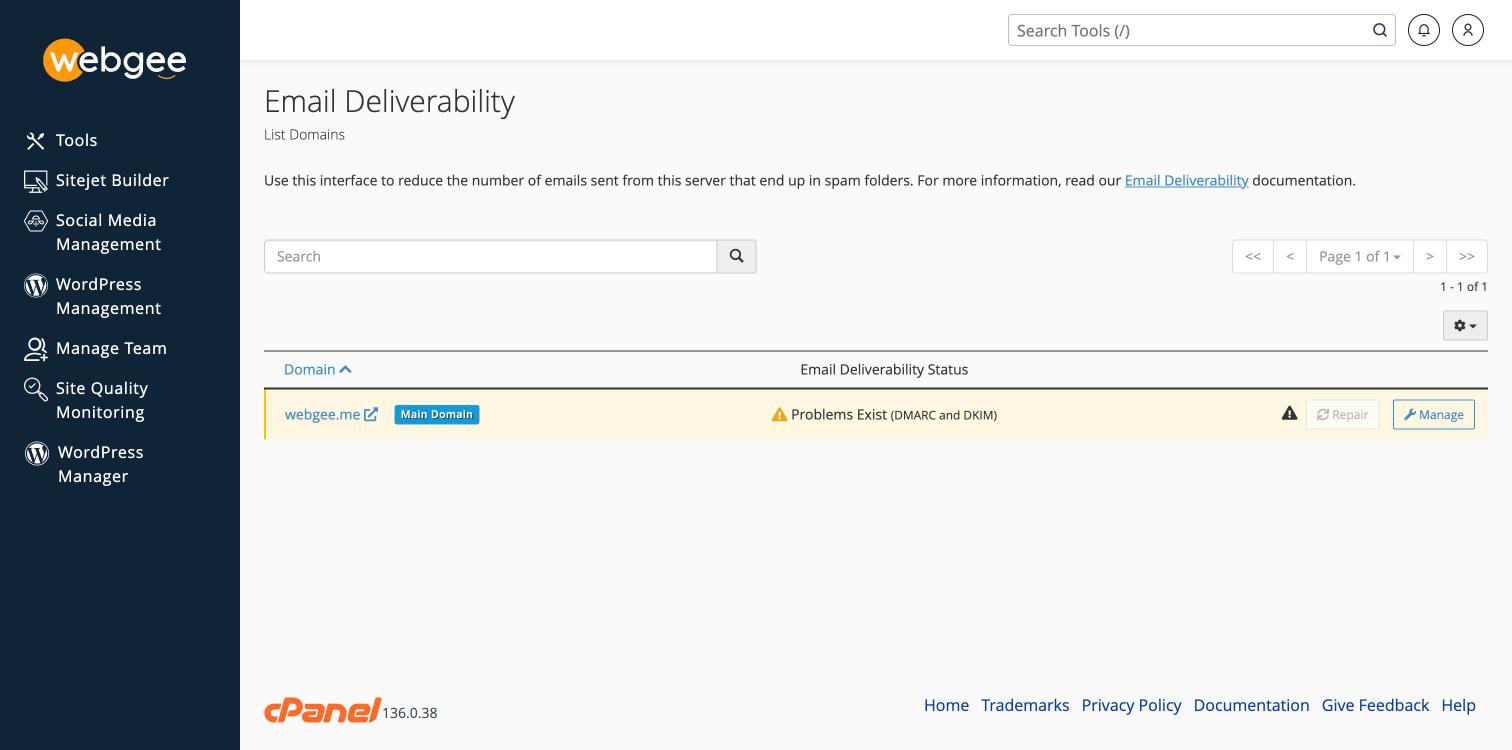The width and height of the screenshot is (1512, 750).
Task: Focus the Search Tools field
Action: pos(1188,30)
